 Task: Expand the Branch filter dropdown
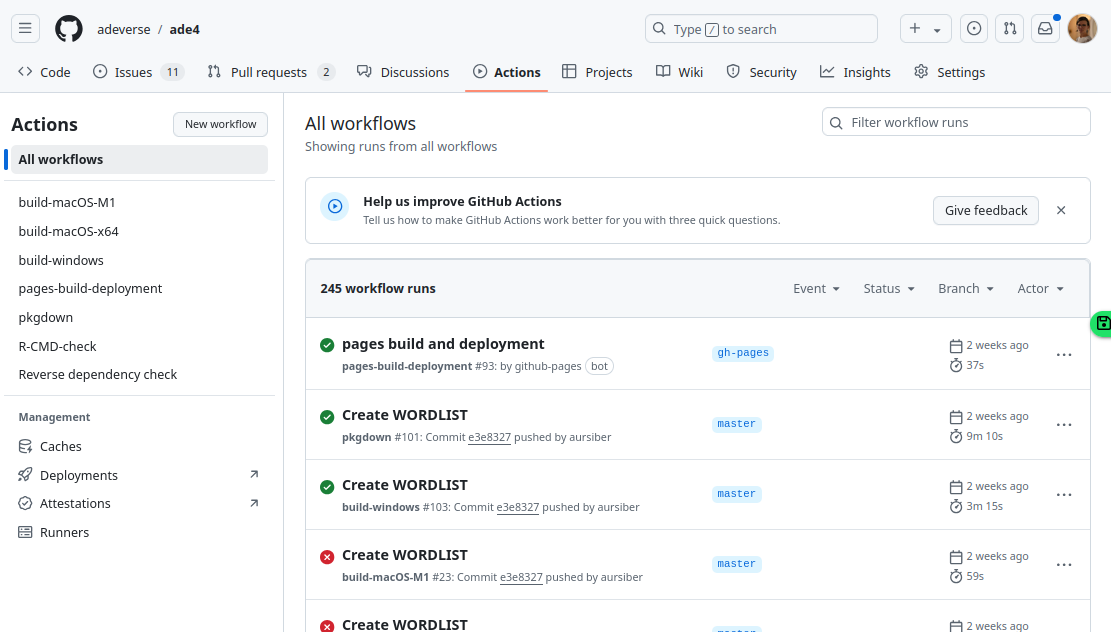coord(966,288)
